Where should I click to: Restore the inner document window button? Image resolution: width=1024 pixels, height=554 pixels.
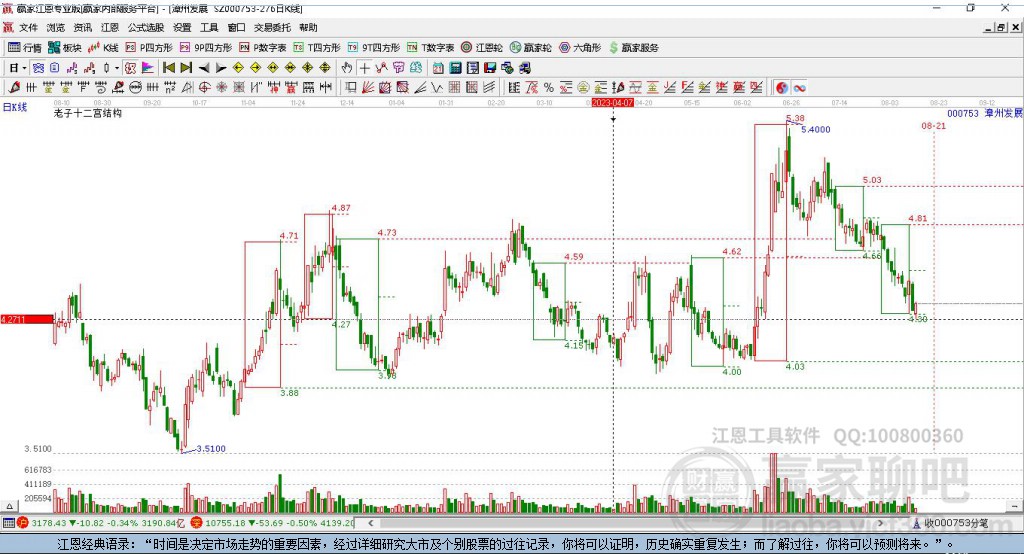[1001, 27]
